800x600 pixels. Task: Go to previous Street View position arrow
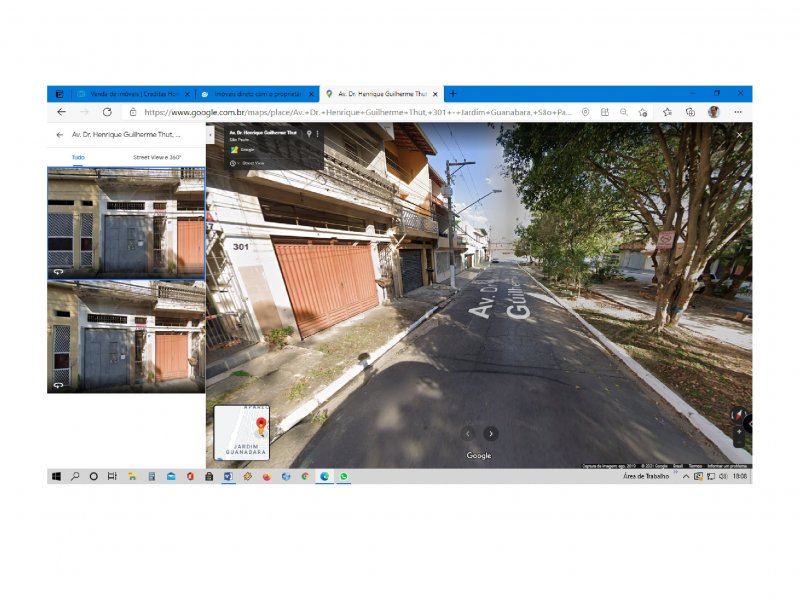click(467, 434)
